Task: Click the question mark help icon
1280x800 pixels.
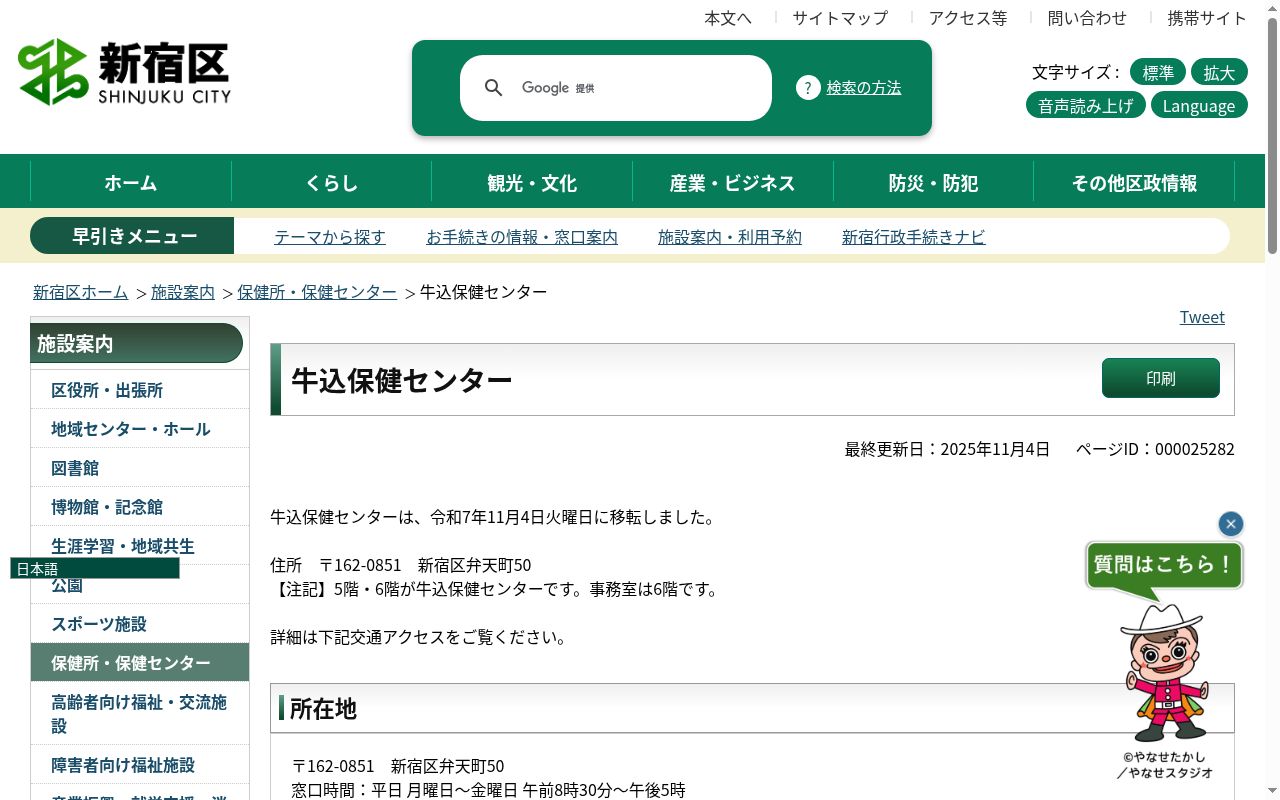Action: coord(808,88)
